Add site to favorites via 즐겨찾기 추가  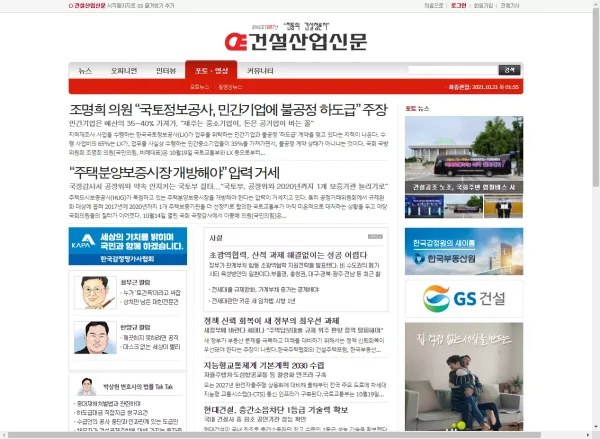pos(159,6)
